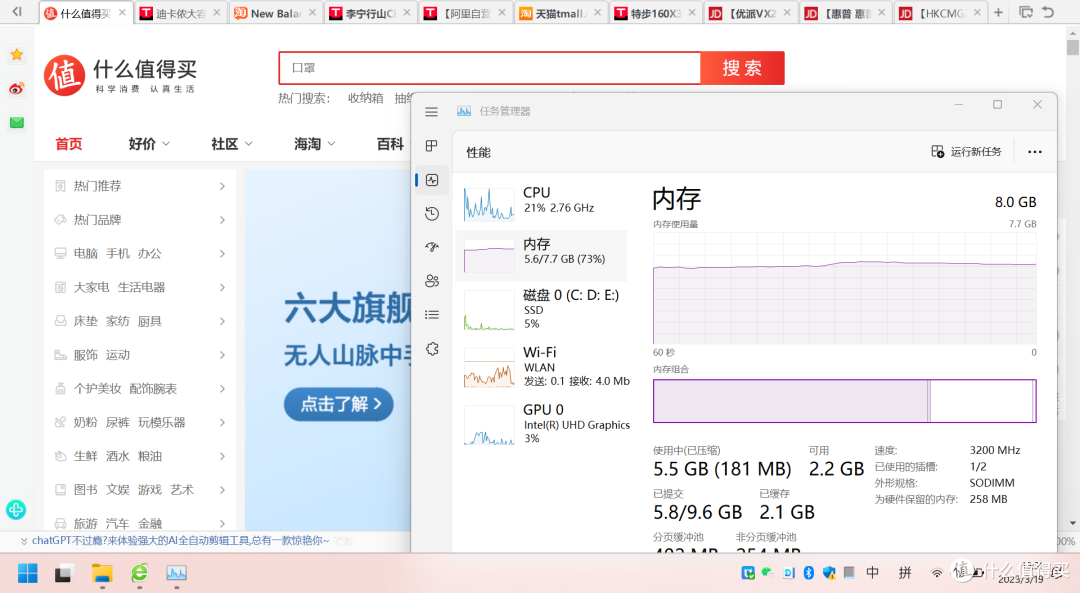The width and height of the screenshot is (1080, 593).
Task: Click the red 搜索 search button
Action: 742,68
